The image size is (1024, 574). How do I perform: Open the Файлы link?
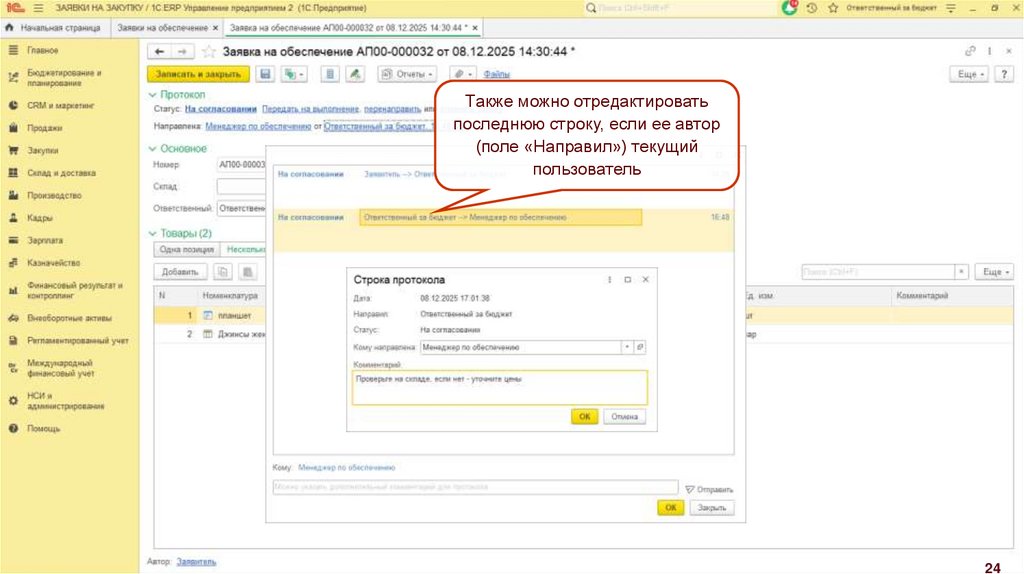497,74
